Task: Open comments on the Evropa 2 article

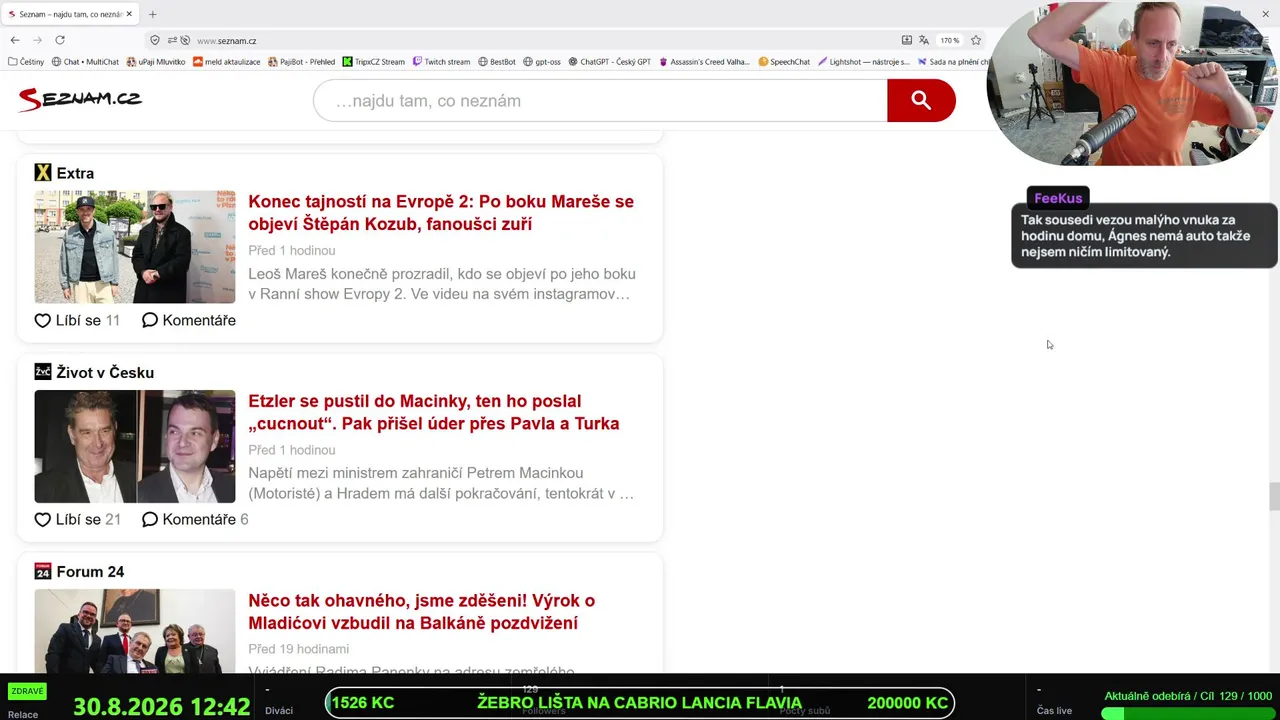Action: (x=189, y=320)
